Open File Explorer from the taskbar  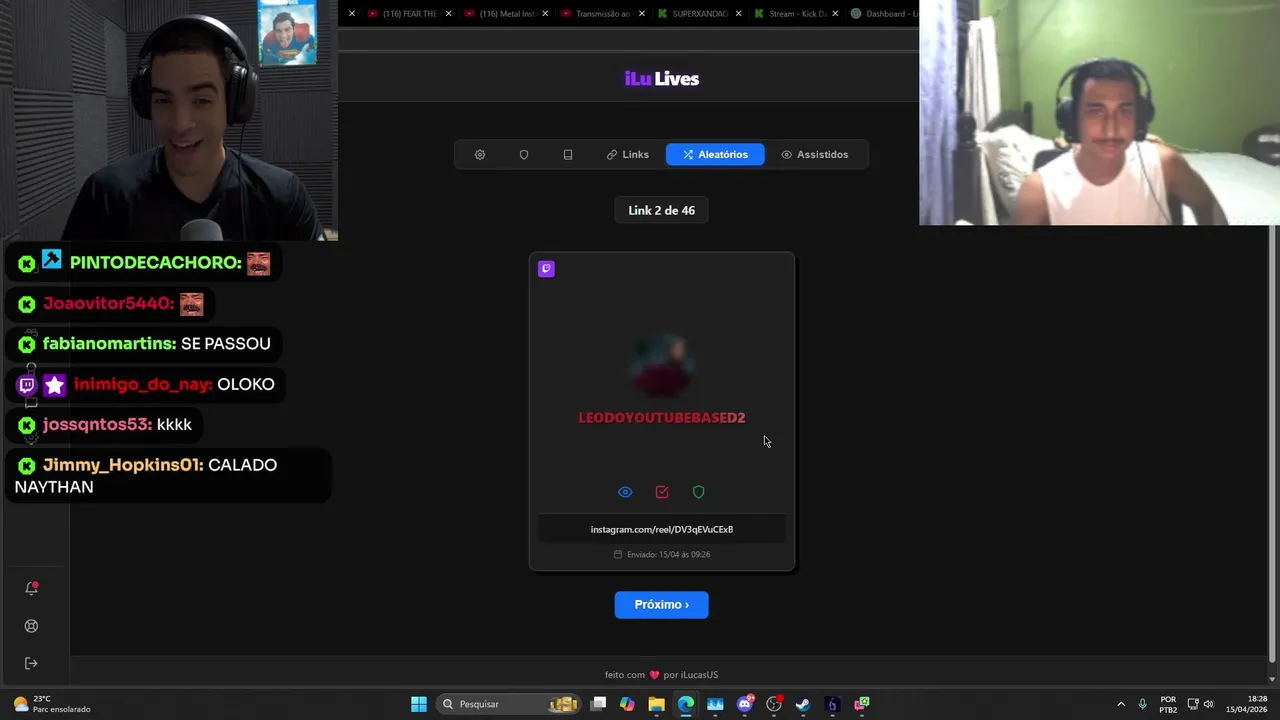click(657, 704)
